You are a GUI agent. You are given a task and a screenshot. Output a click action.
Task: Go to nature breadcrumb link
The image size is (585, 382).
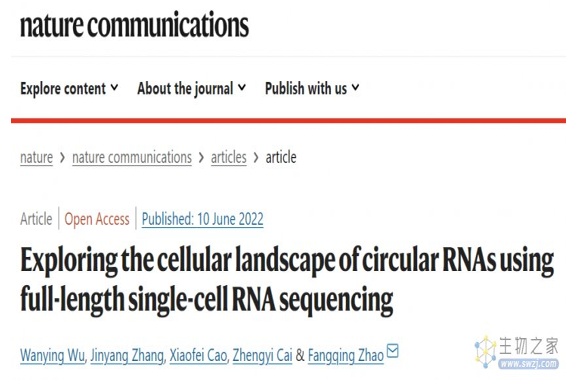click(x=37, y=157)
